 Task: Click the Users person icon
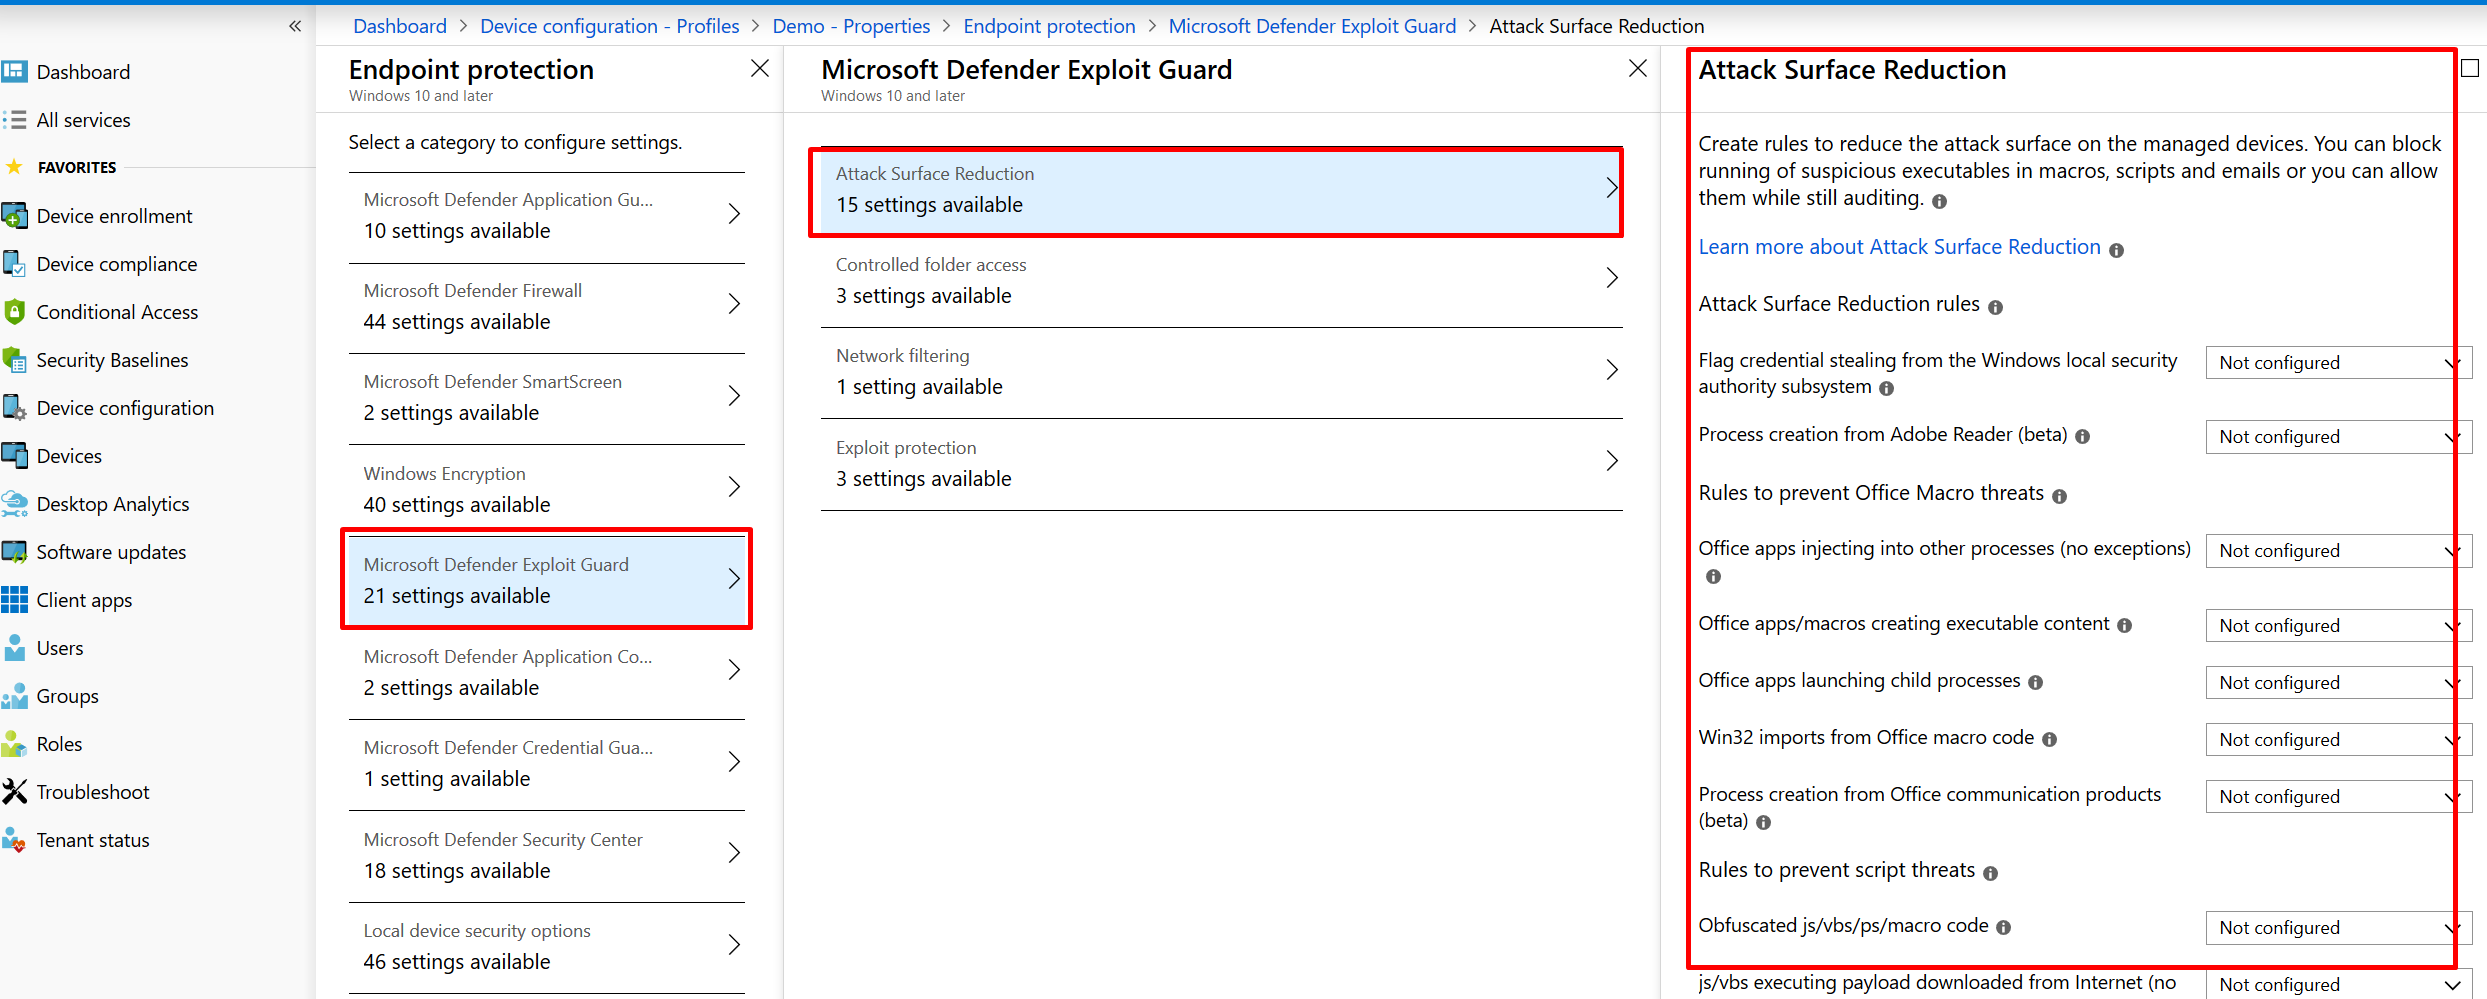pos(14,648)
